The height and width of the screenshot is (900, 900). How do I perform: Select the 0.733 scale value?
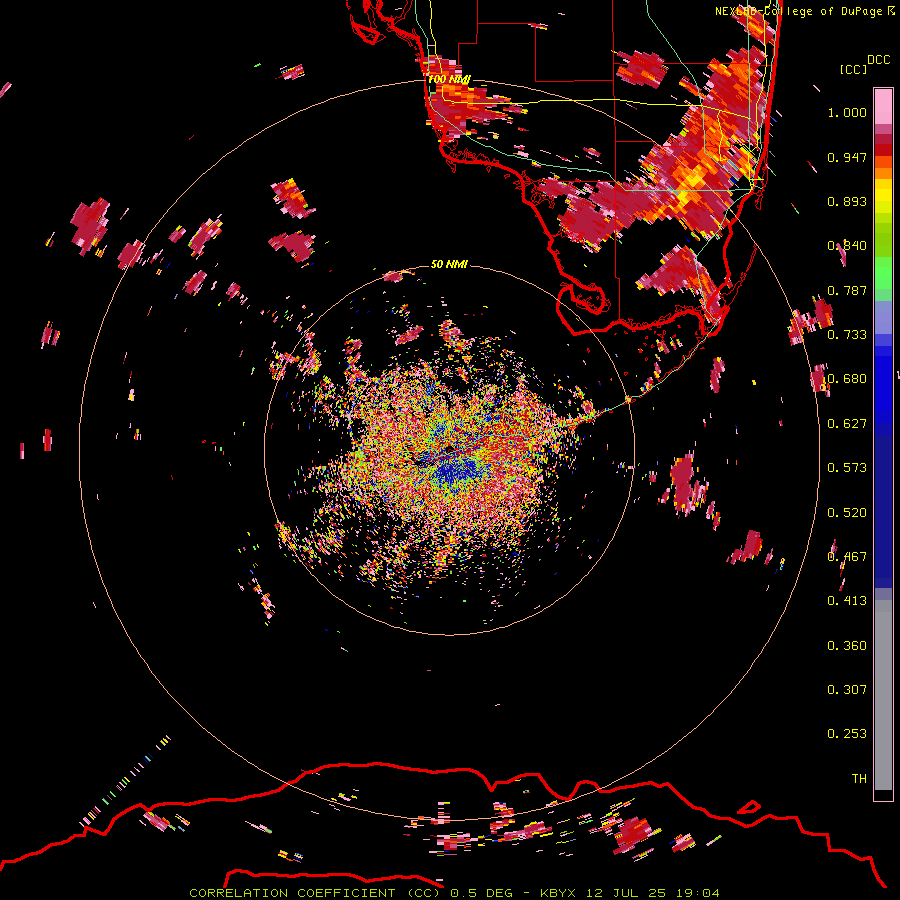[x=847, y=335]
